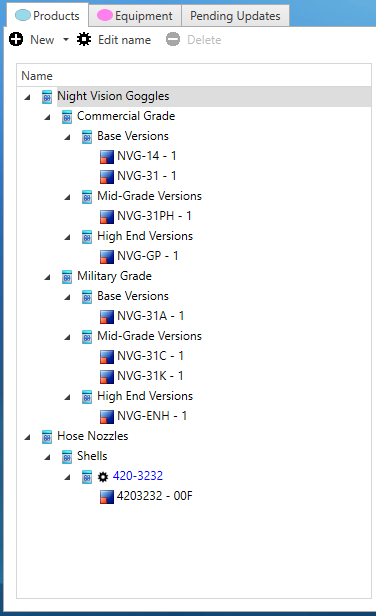Click the Edit name button label
Image resolution: width=376 pixels, height=616 pixels.
tap(125, 40)
